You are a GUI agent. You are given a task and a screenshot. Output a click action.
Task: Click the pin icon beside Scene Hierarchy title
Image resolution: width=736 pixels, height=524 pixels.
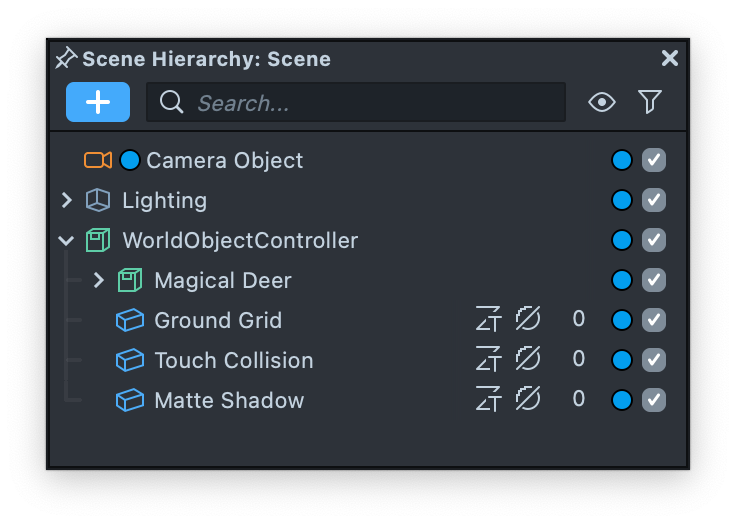(66, 58)
